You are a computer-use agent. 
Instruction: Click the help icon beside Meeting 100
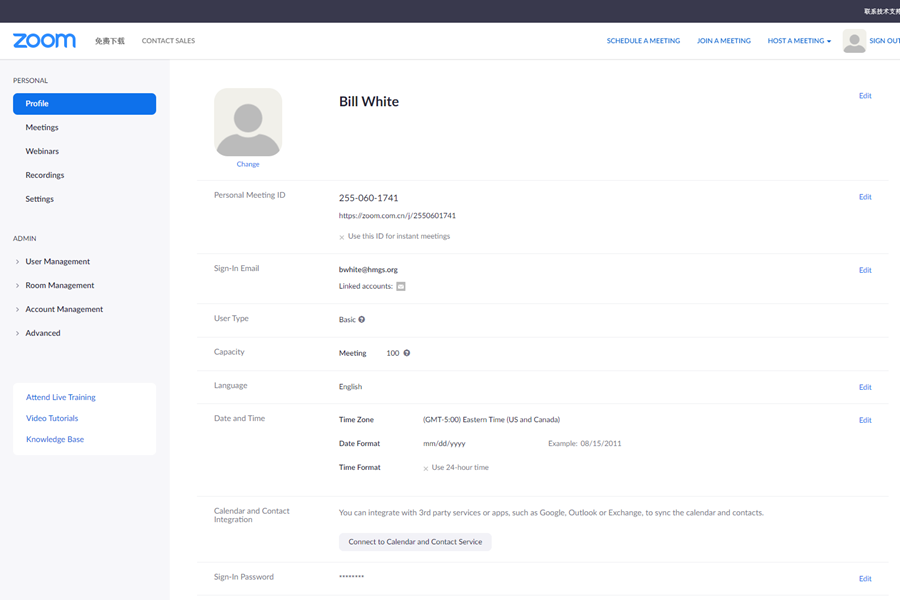tap(406, 353)
